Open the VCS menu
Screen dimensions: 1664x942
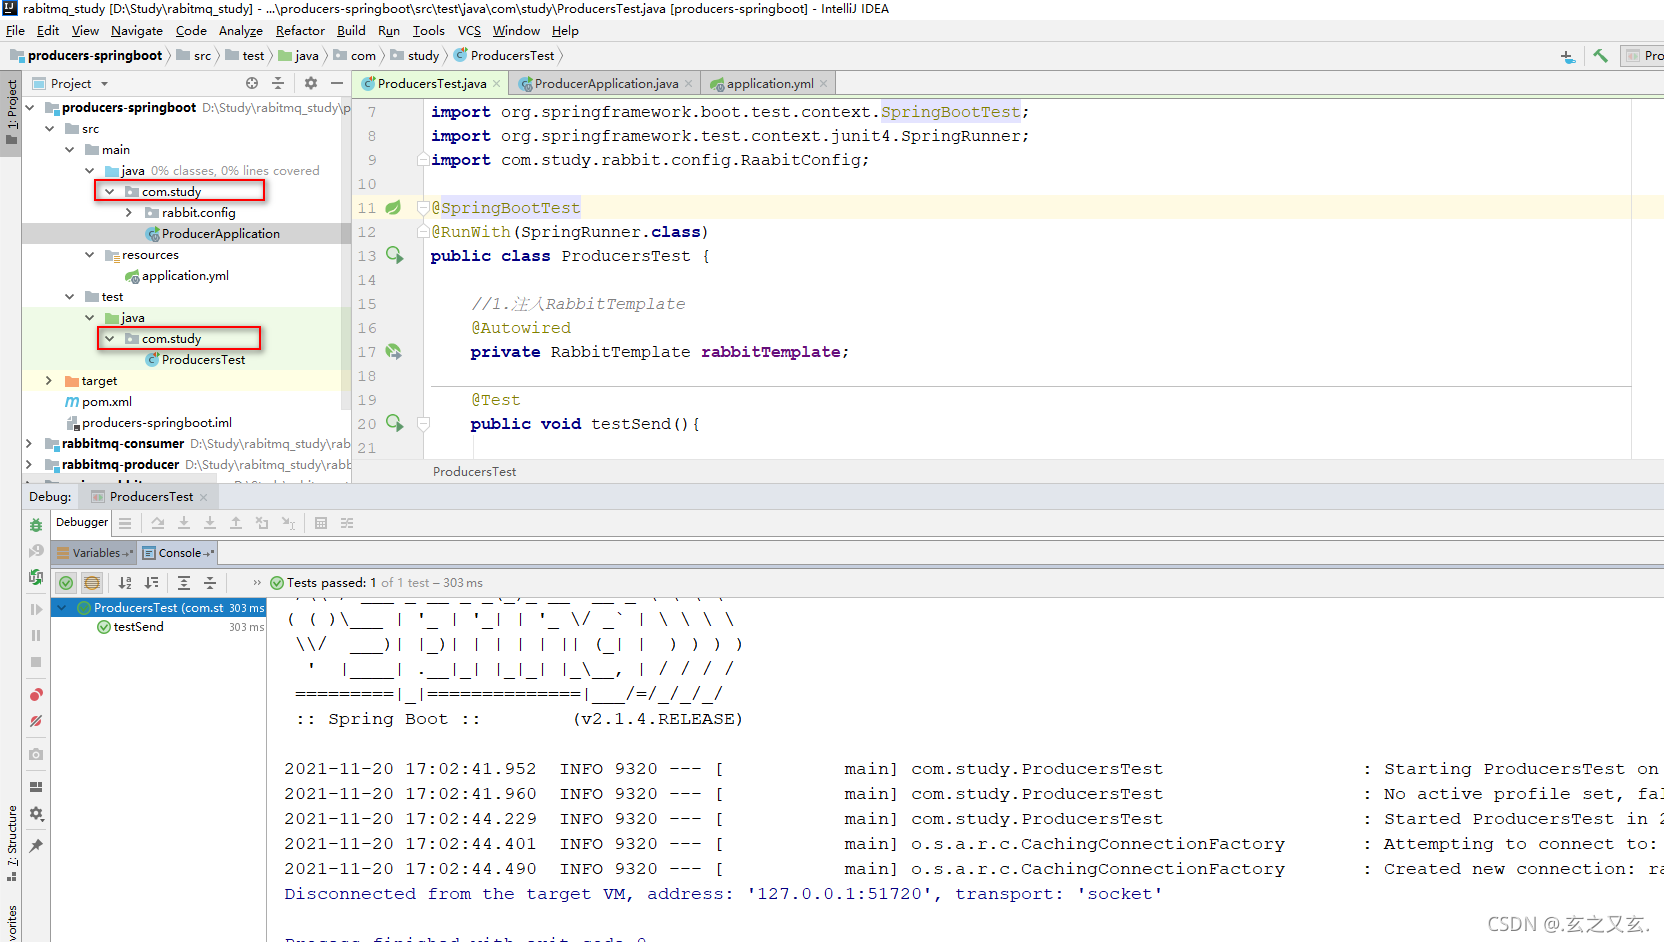469,31
